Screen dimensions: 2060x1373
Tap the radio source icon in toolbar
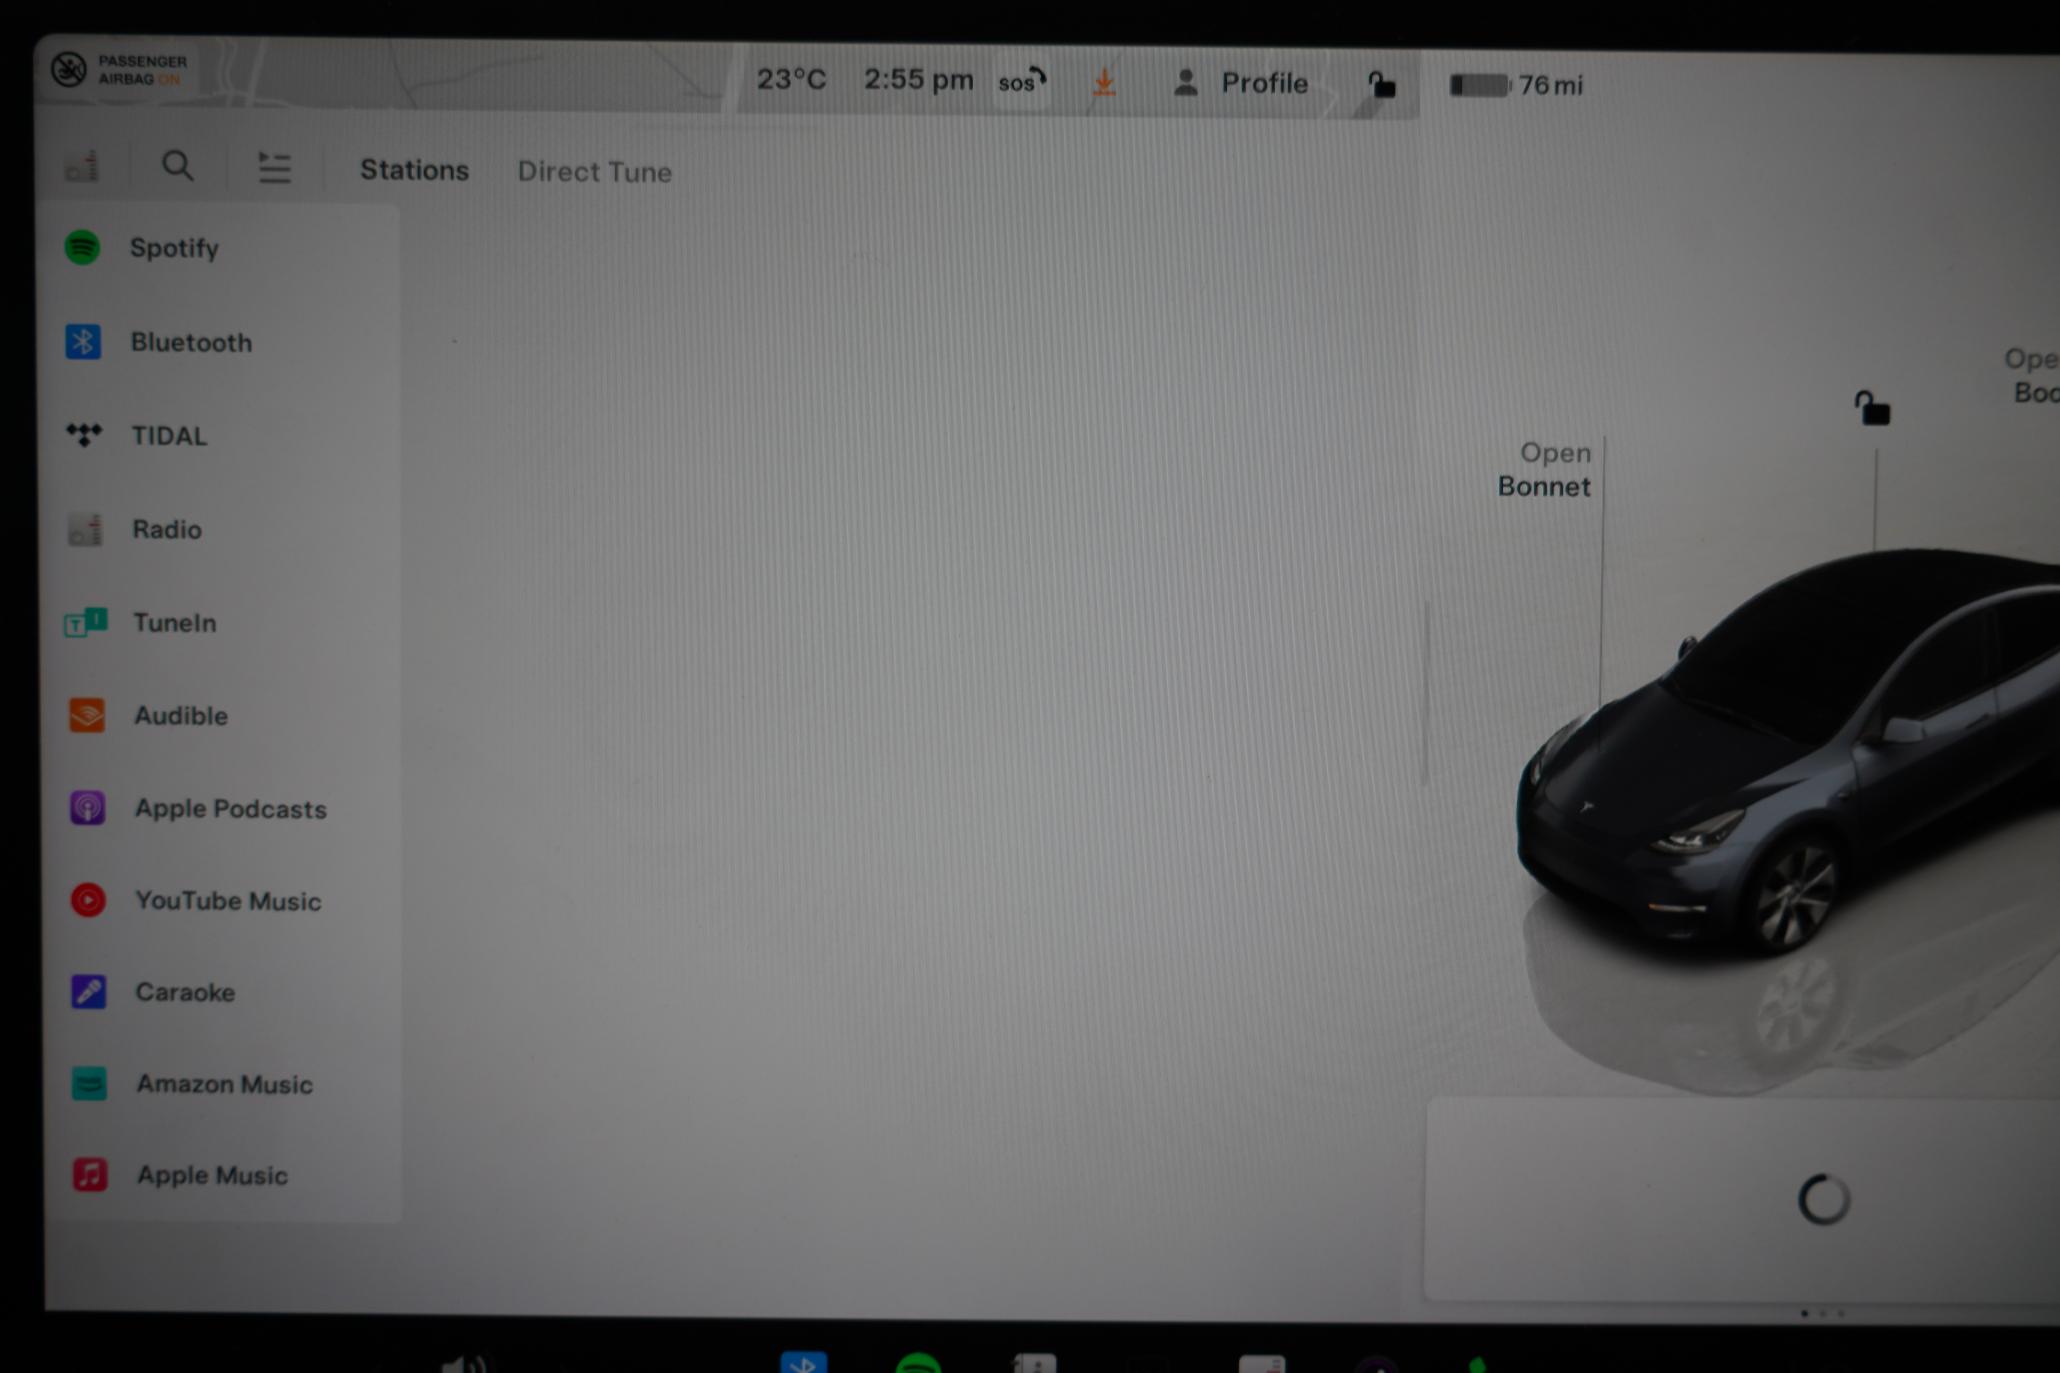click(82, 166)
